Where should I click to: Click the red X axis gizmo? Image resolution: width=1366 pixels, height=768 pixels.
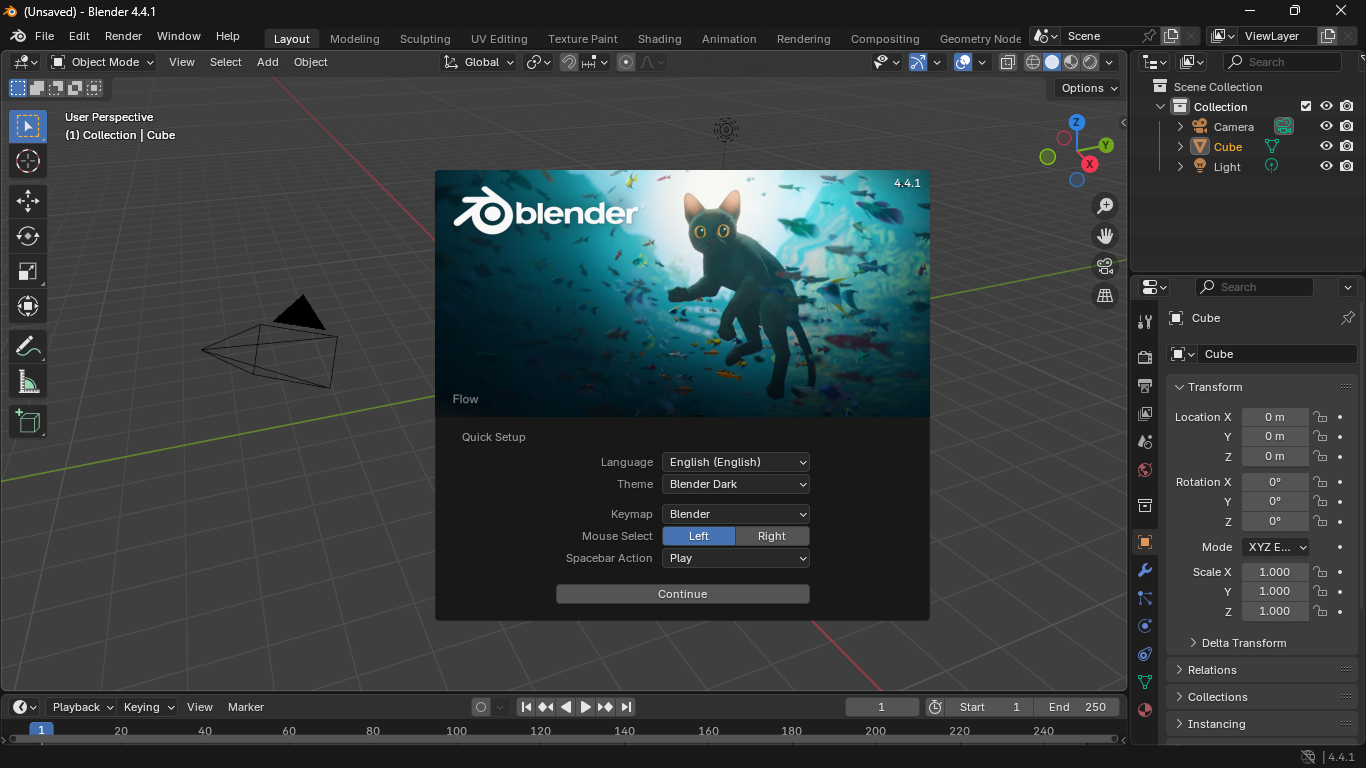1090,164
